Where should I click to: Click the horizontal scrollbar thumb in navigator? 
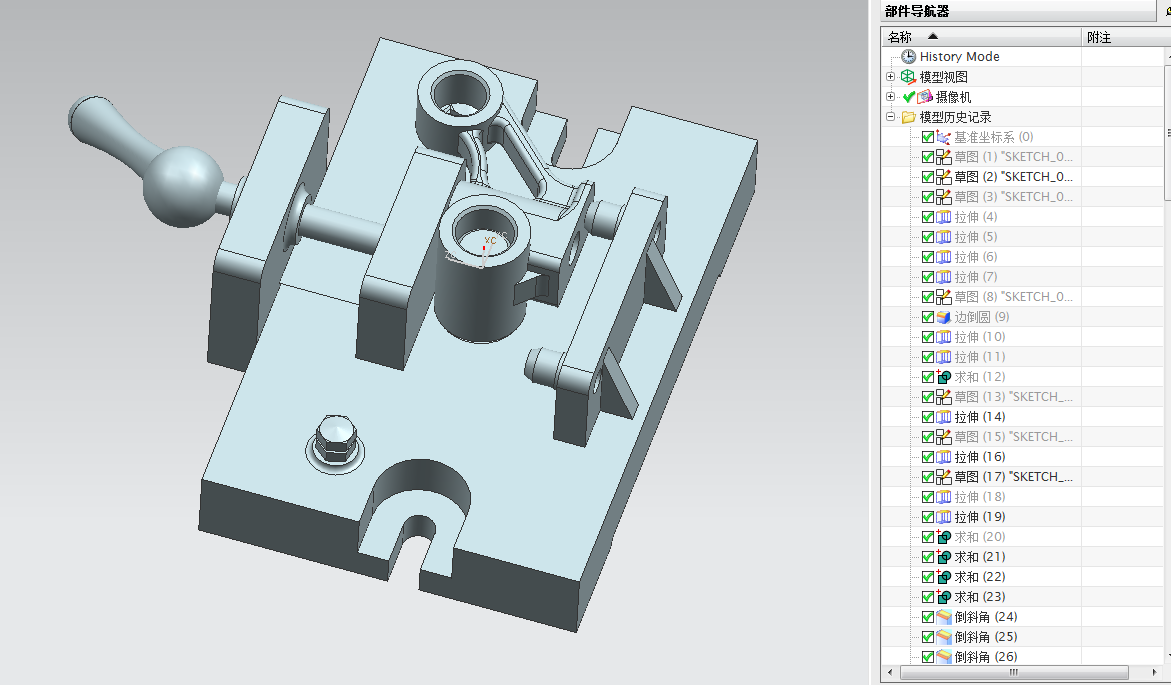[1013, 672]
